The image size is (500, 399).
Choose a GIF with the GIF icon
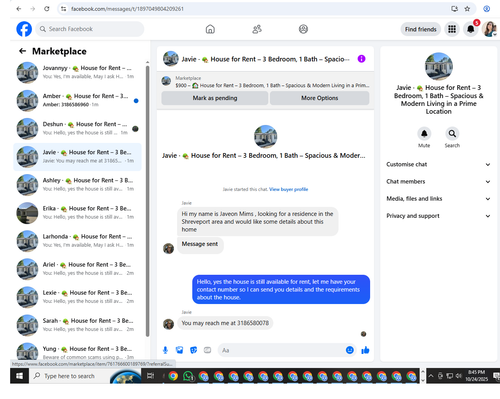(207, 350)
